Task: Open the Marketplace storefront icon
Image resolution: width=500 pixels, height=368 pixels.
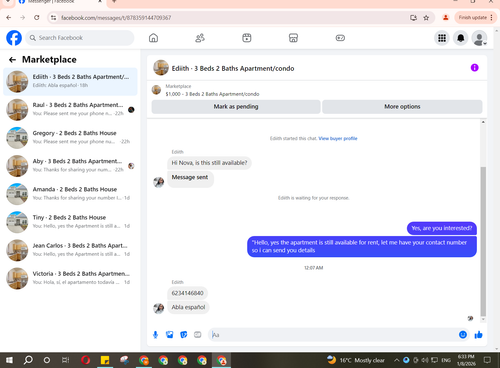Action: click(293, 38)
